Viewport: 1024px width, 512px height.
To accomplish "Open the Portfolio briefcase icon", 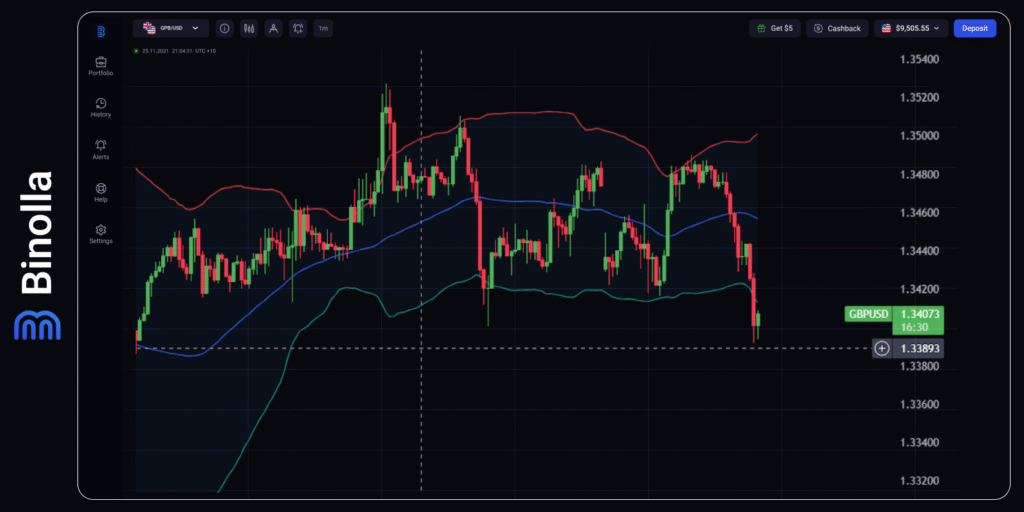I will click(101, 62).
